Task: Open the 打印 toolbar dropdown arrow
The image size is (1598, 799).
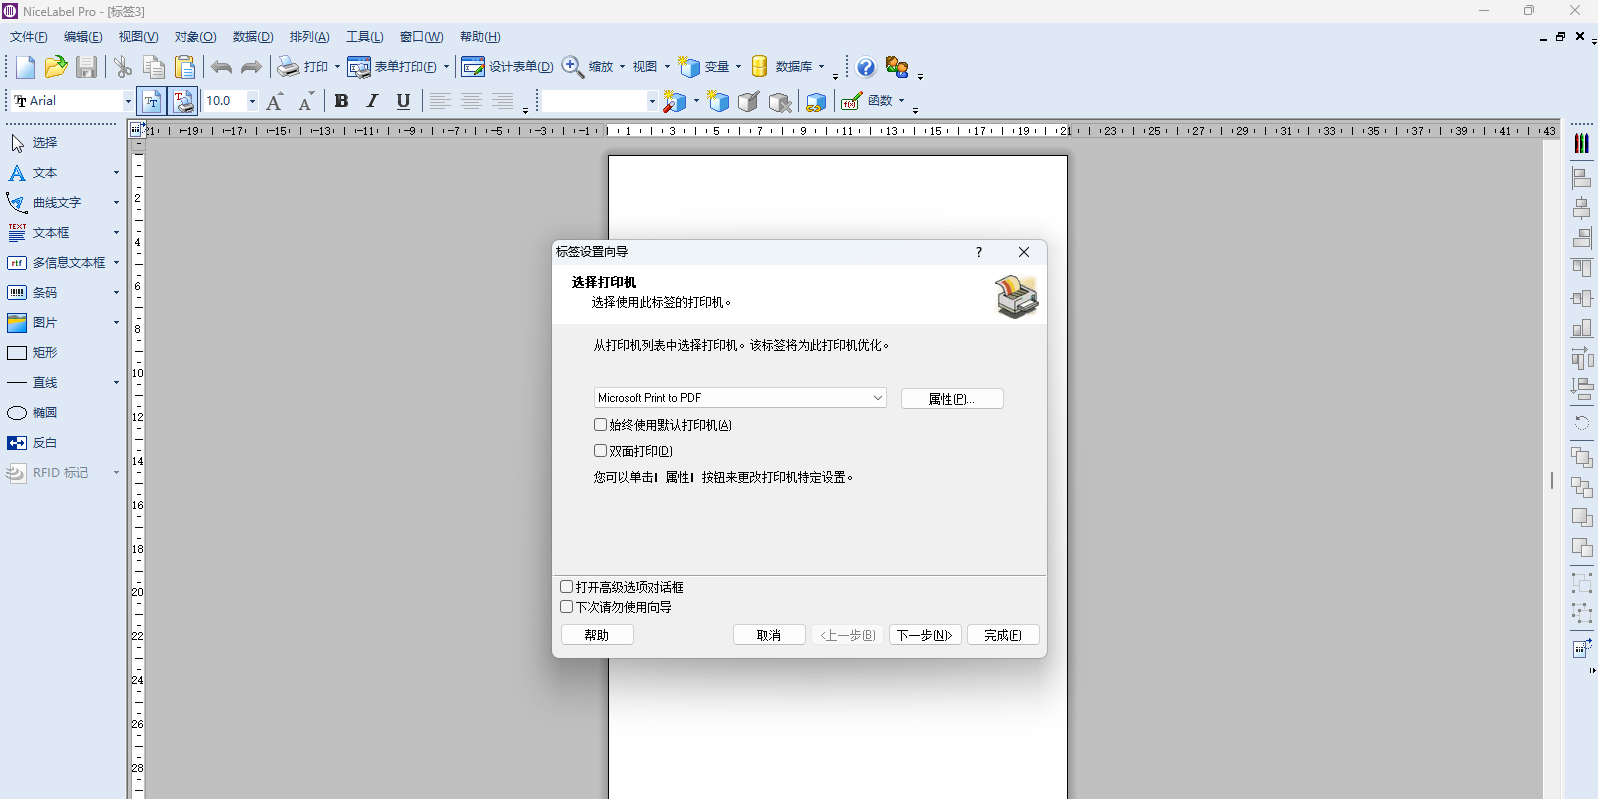Action: pyautogui.click(x=337, y=67)
